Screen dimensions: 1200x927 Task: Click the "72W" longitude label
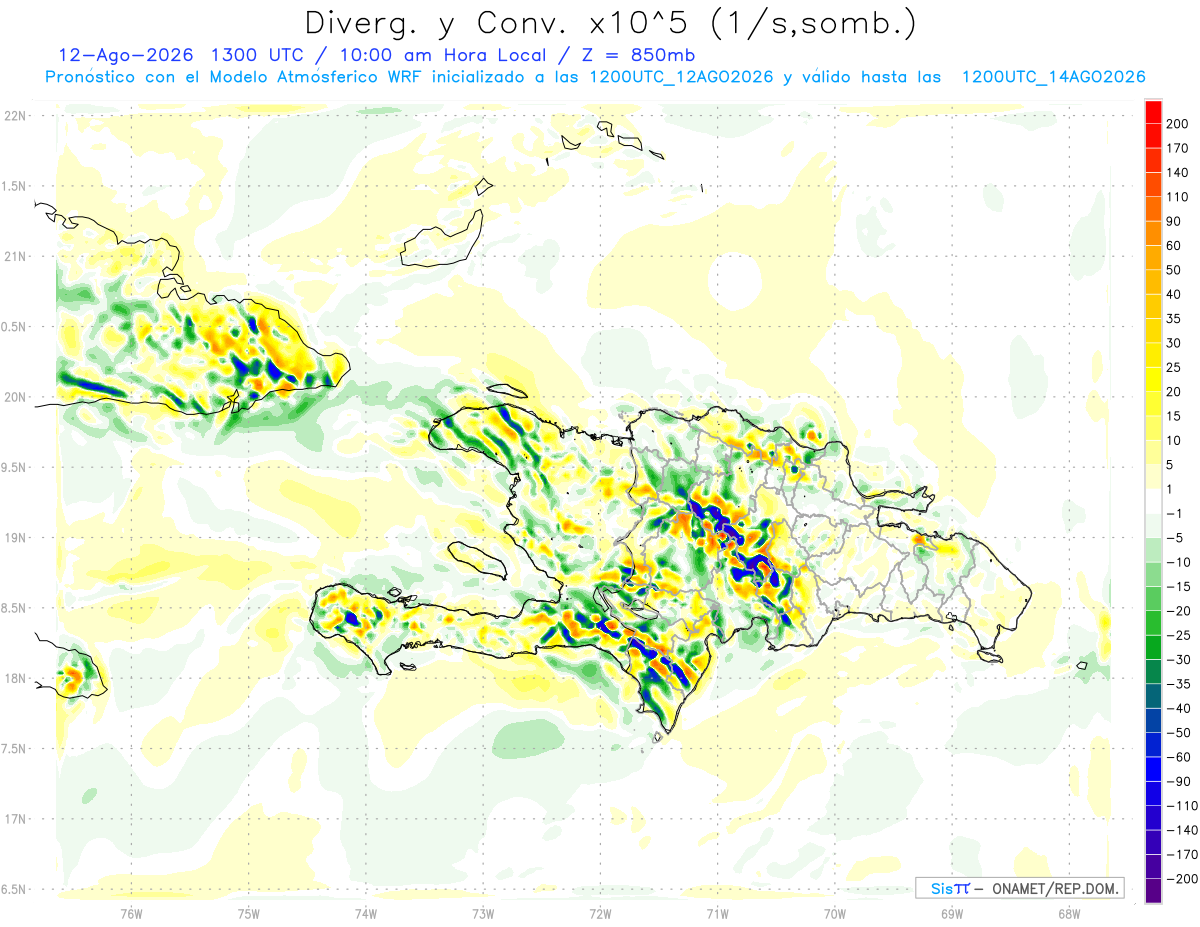coord(600,913)
